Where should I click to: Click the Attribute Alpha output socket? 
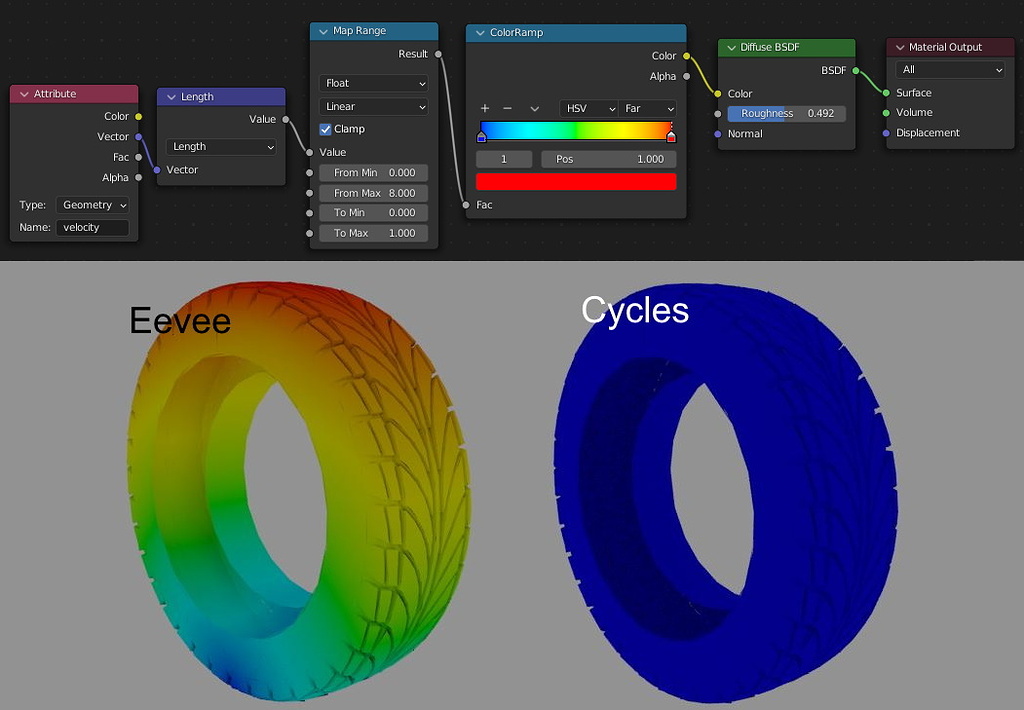(138, 177)
